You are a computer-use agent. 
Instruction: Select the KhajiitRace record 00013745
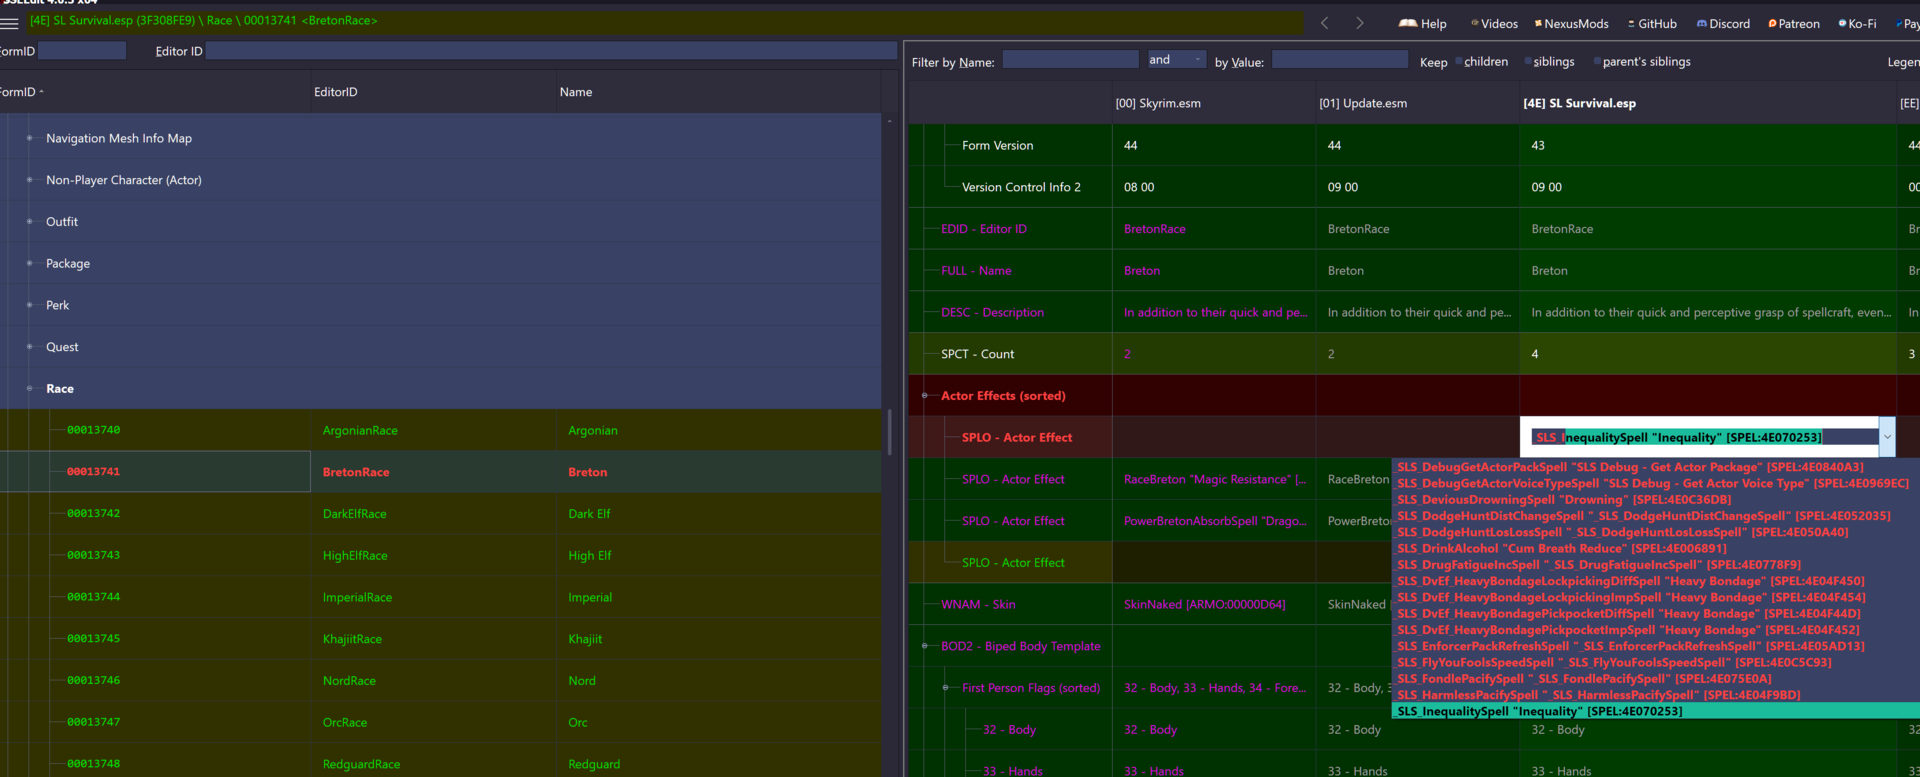(x=441, y=639)
